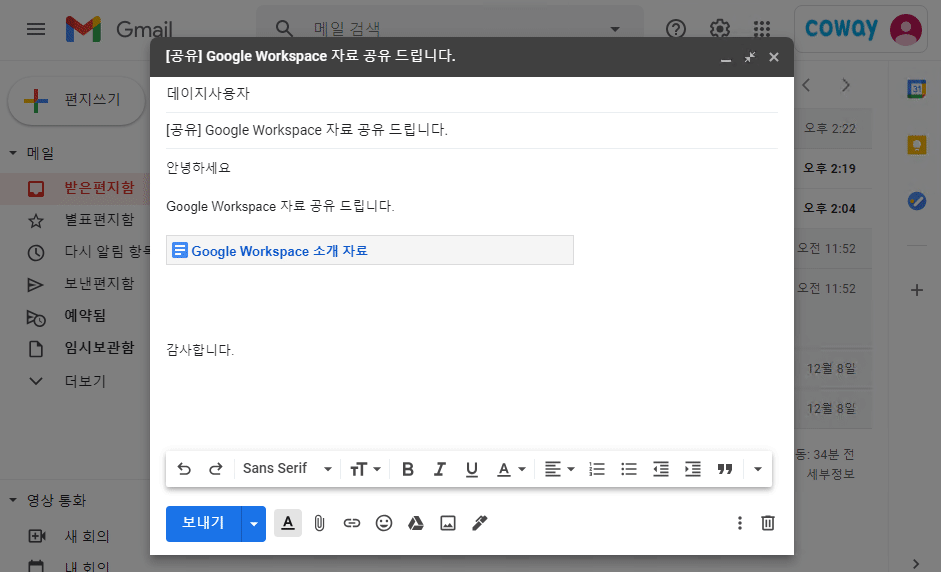Open Gmail settings gear
Viewport: 941px width, 572px height.
pyautogui.click(x=720, y=29)
